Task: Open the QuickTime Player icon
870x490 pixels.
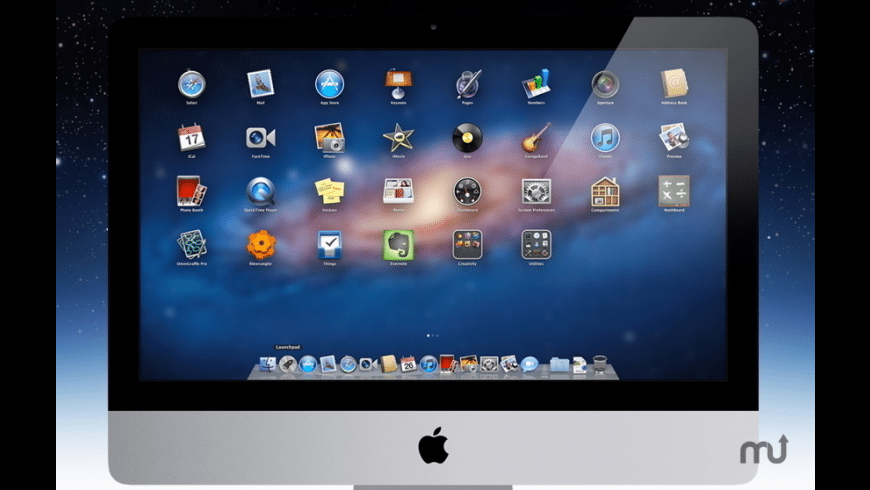Action: pyautogui.click(x=260, y=191)
